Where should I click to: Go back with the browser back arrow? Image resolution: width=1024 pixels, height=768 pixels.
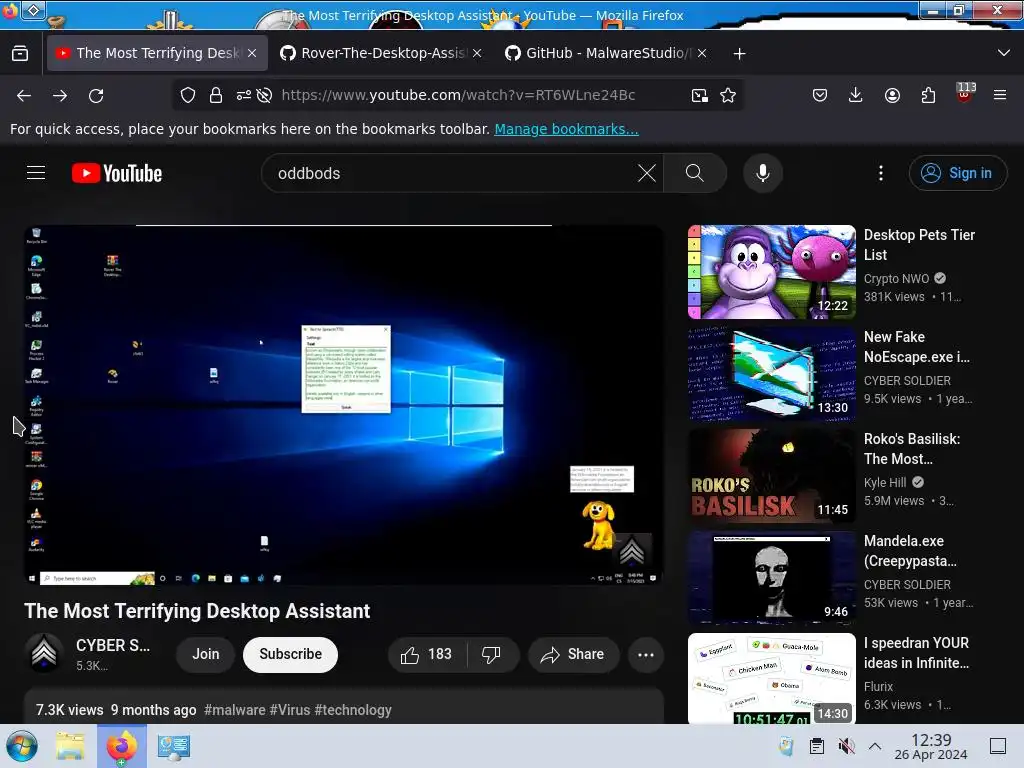point(24,95)
